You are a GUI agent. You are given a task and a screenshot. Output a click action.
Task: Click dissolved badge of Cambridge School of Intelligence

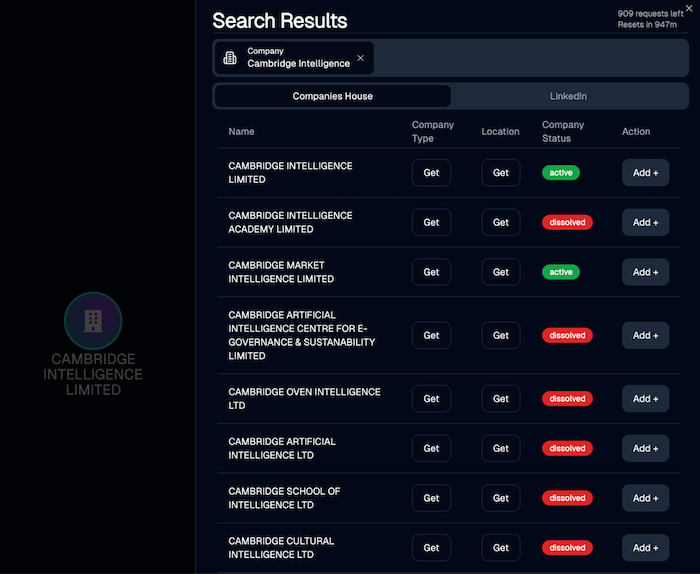click(x=567, y=498)
